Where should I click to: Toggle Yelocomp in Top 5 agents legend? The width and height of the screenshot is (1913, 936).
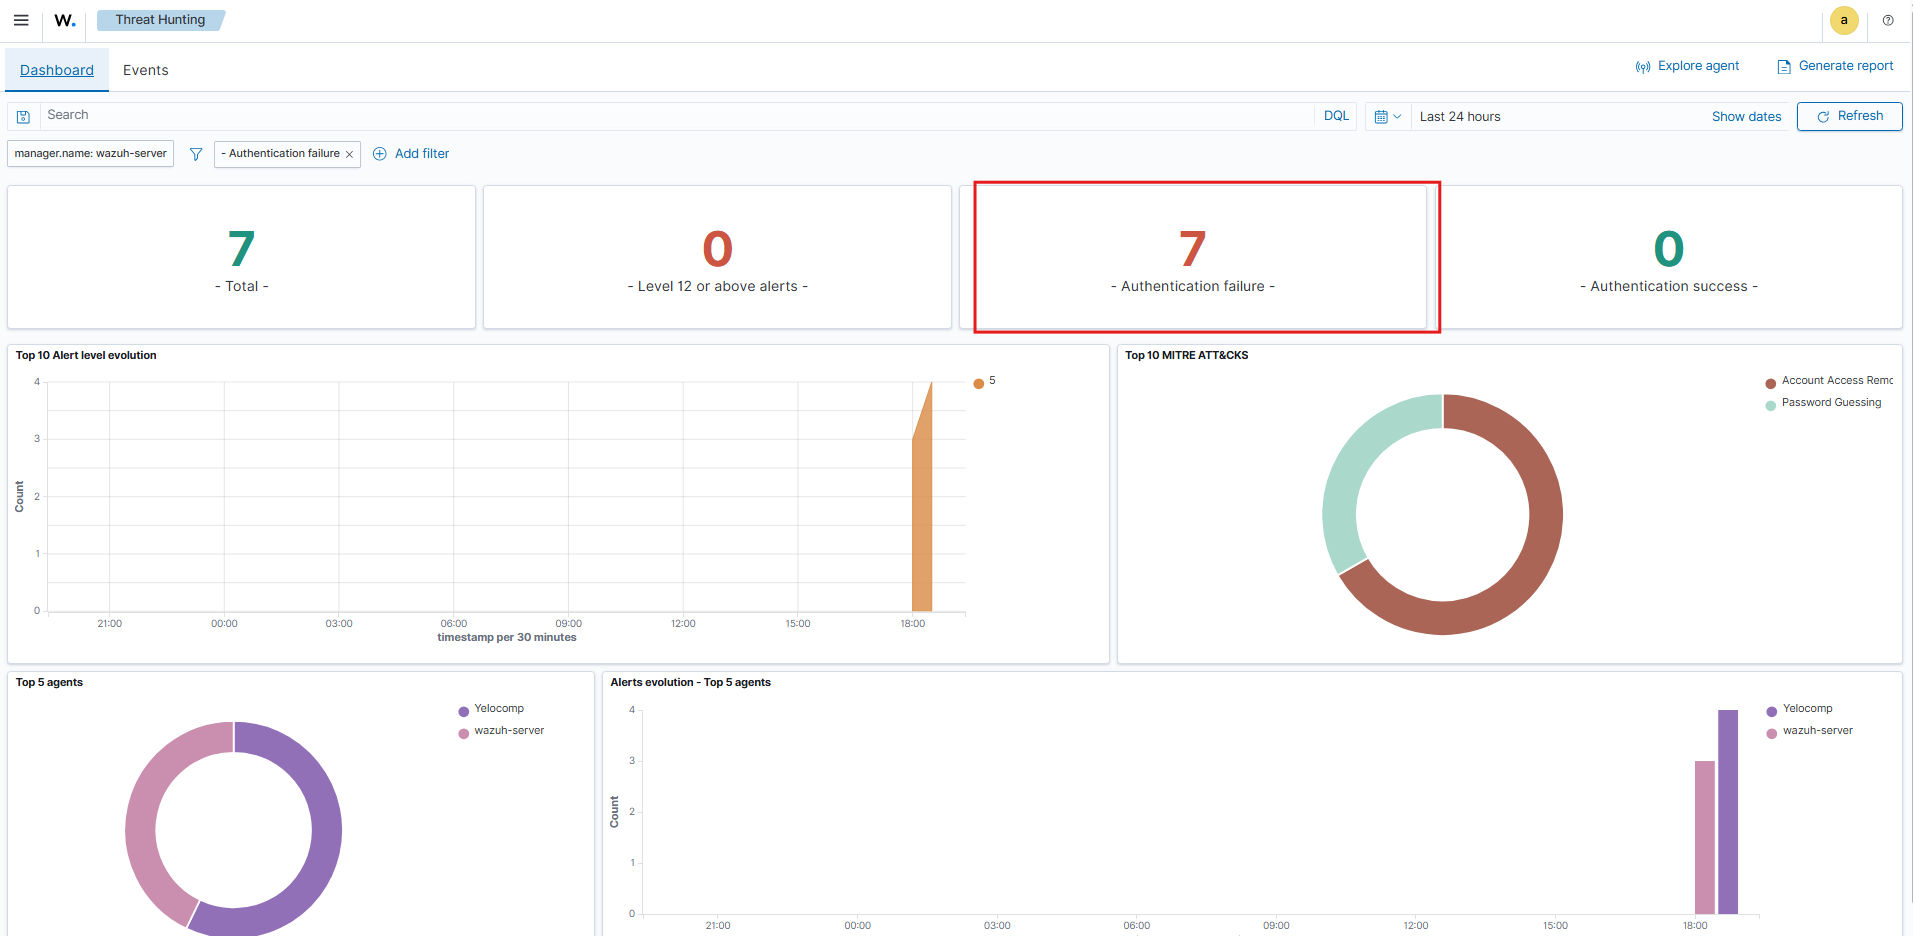(498, 709)
